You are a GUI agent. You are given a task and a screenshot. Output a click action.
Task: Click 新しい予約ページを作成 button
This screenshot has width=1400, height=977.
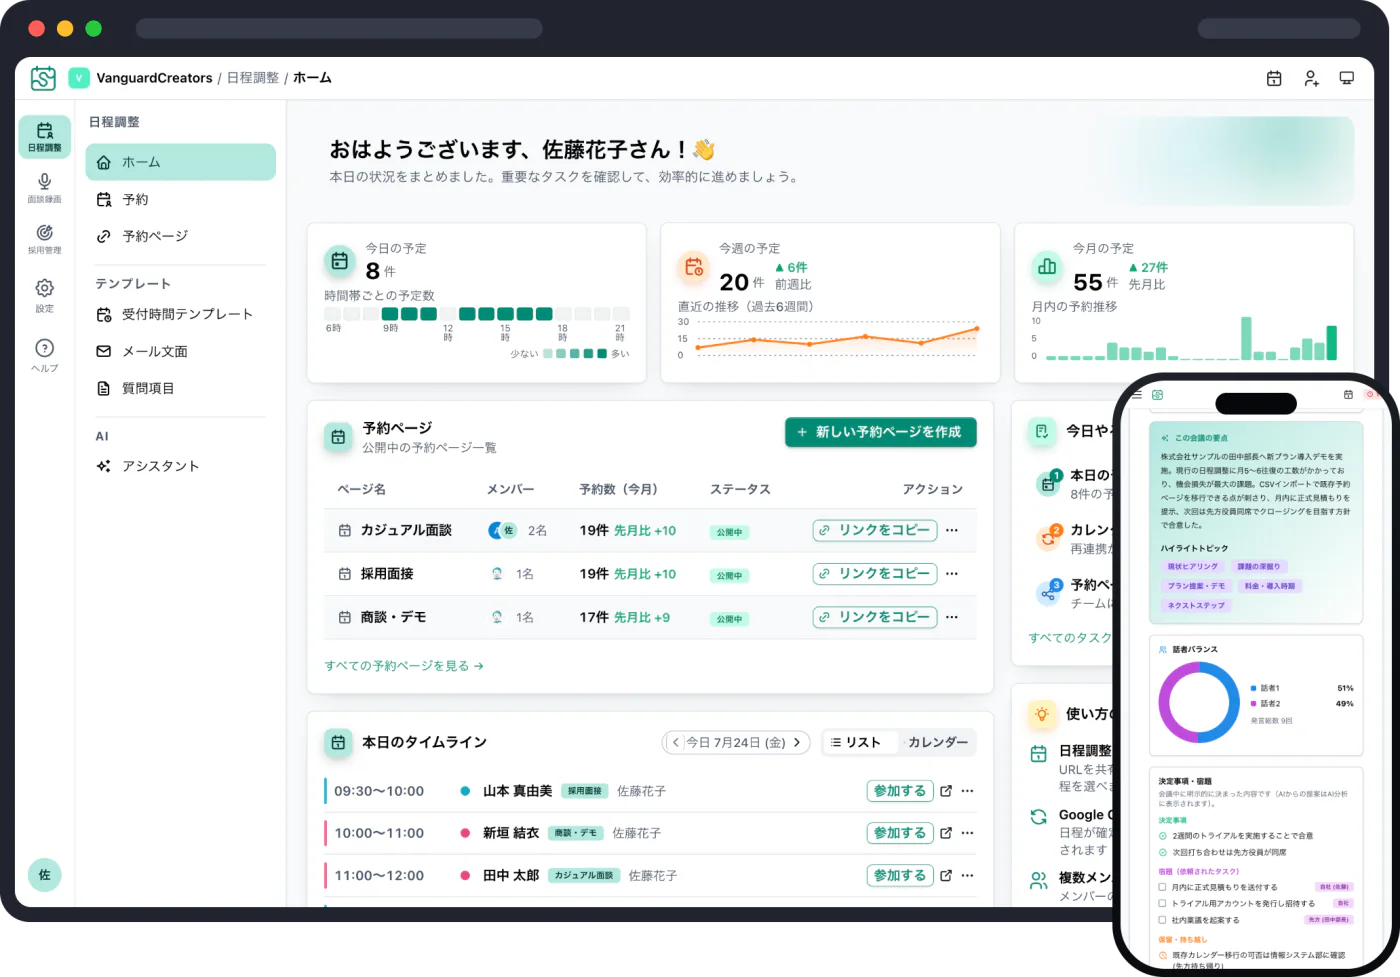pyautogui.click(x=880, y=432)
